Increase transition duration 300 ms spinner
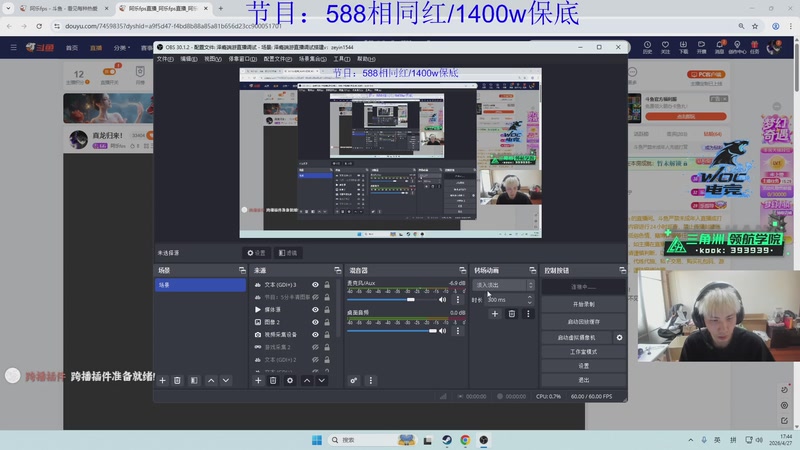 click(530, 297)
